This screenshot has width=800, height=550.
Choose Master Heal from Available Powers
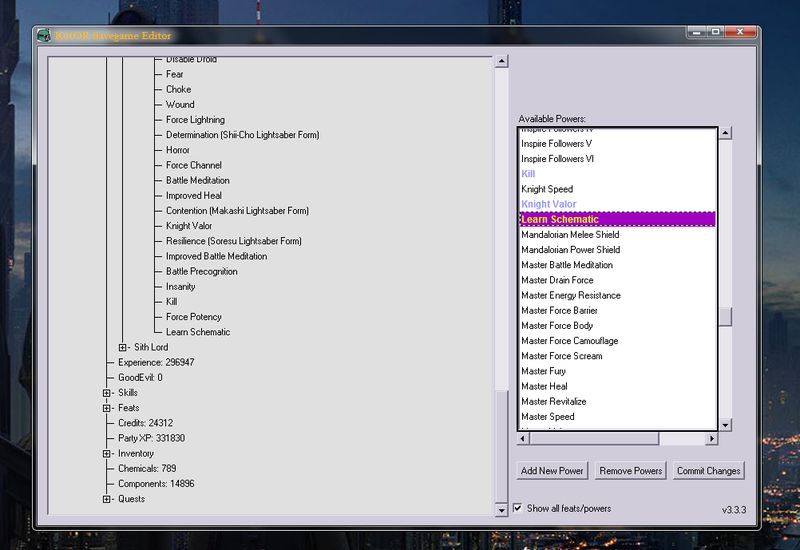[544, 386]
